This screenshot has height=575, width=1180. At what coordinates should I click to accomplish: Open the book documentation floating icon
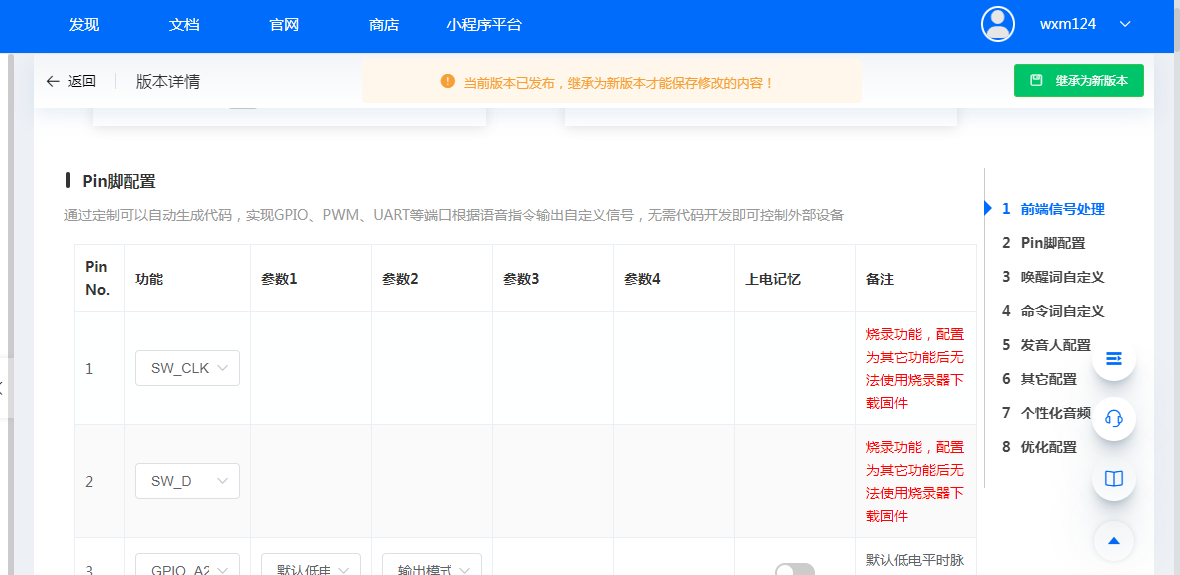click(1114, 479)
